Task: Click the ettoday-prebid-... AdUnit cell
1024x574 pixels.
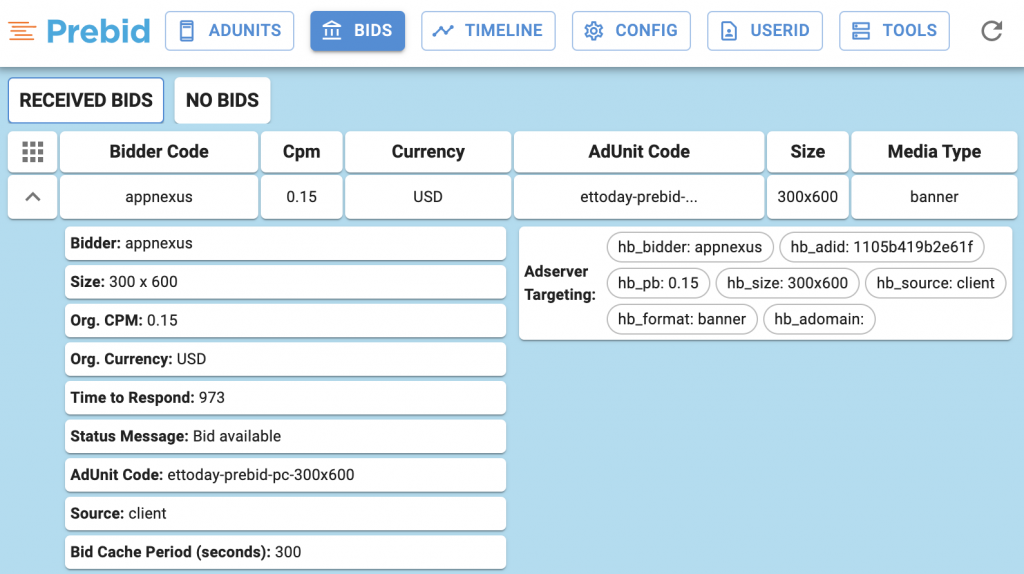Action: pos(639,197)
